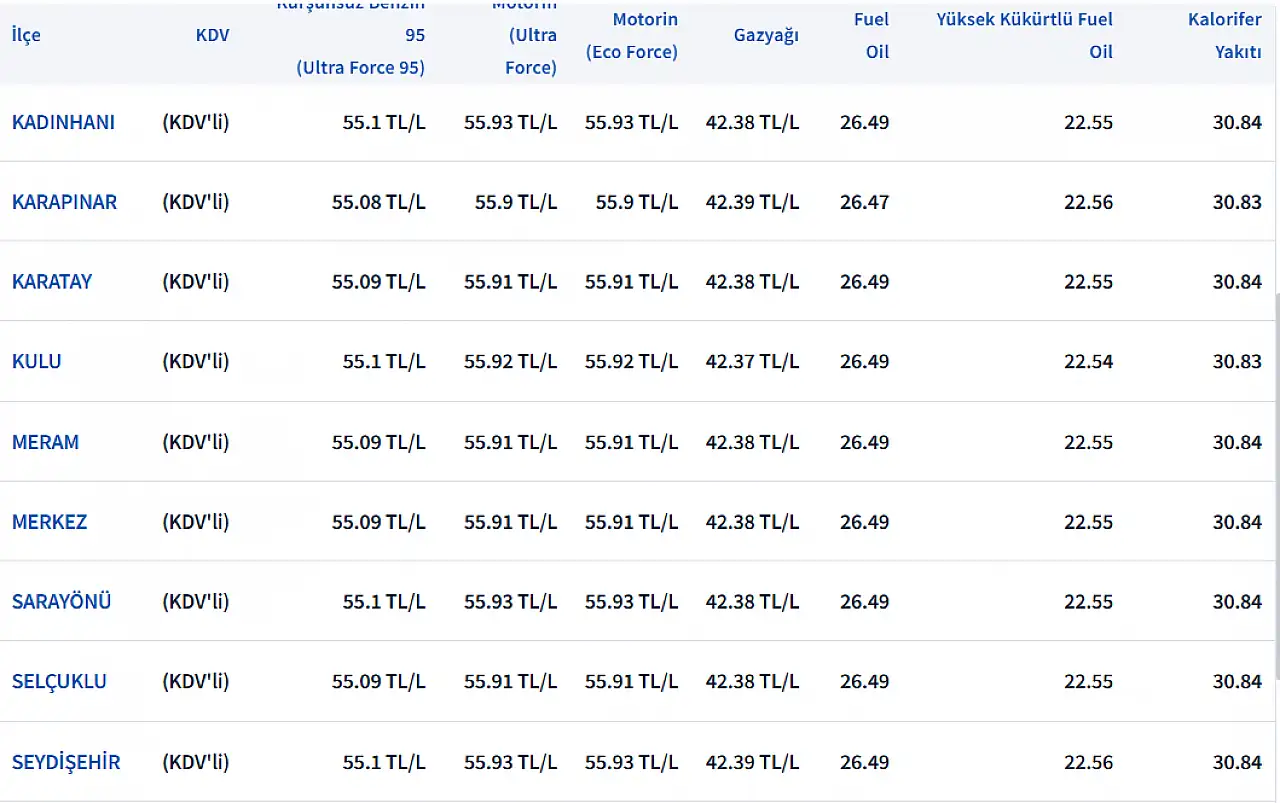The width and height of the screenshot is (1280, 803).
Task: Click KARAPINAR's Fuel Oil value 26.47
Action: [x=864, y=202]
